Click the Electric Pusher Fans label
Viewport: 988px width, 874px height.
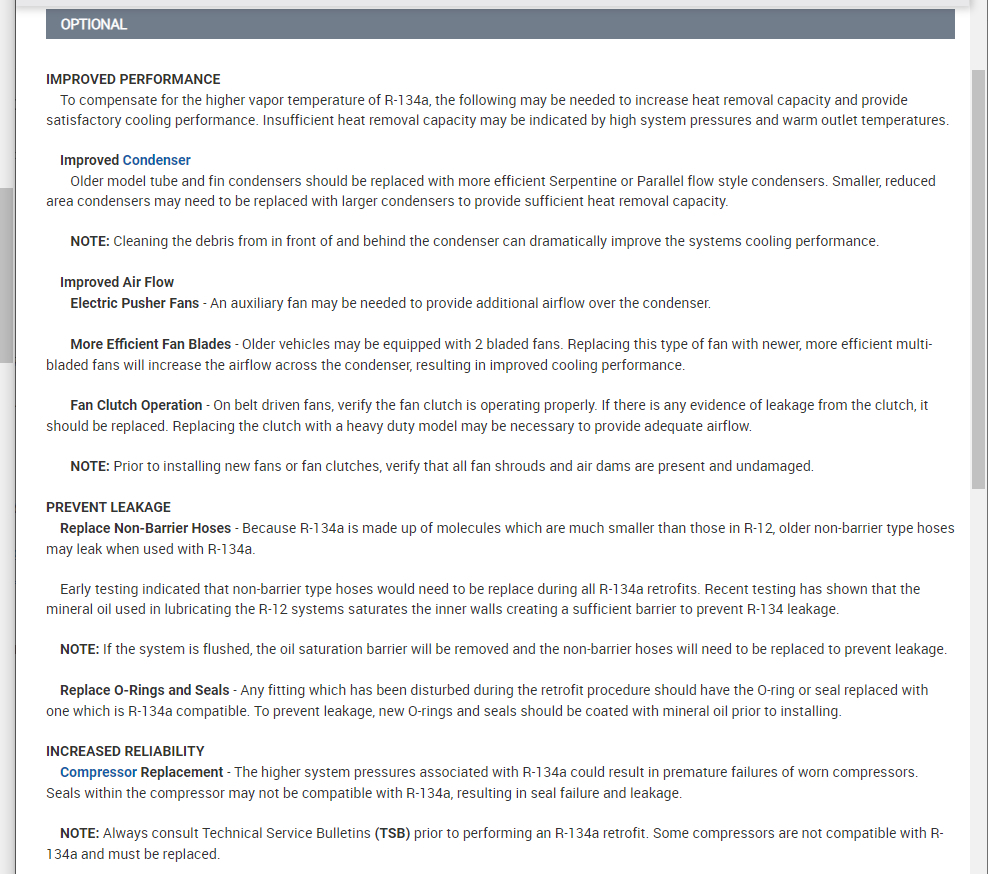tap(134, 303)
